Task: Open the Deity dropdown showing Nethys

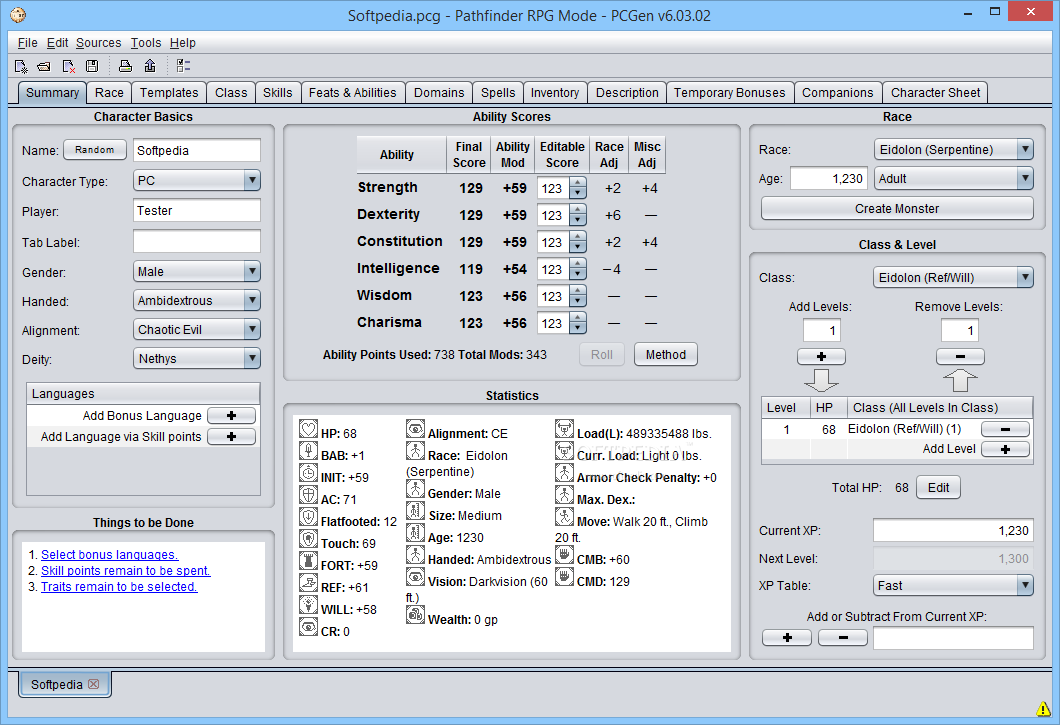Action: 197,359
